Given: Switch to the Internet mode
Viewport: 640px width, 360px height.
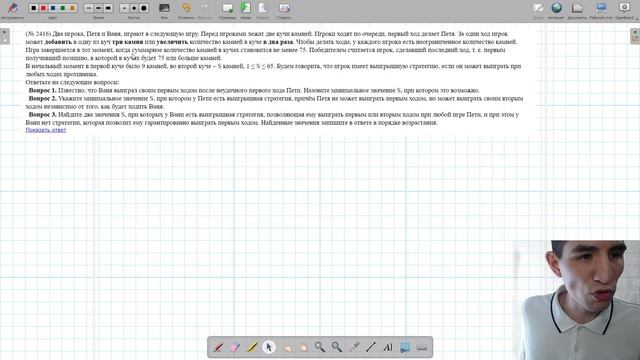Looking at the screenshot, I should pos(556,8).
